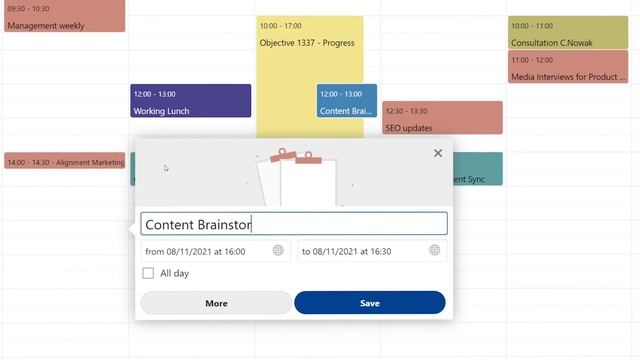
Task: Open the end date field to 08/11/2021 at 16:30
Action: point(372,251)
